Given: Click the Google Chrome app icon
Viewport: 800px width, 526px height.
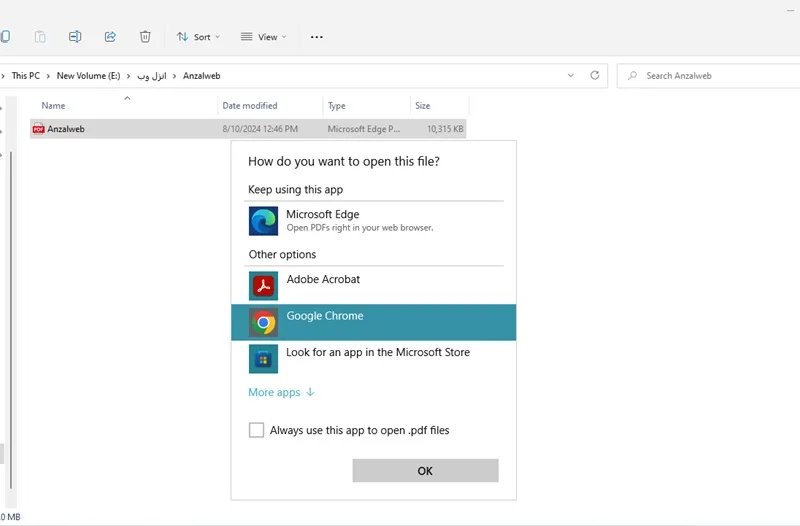Looking at the screenshot, I should (x=263, y=322).
